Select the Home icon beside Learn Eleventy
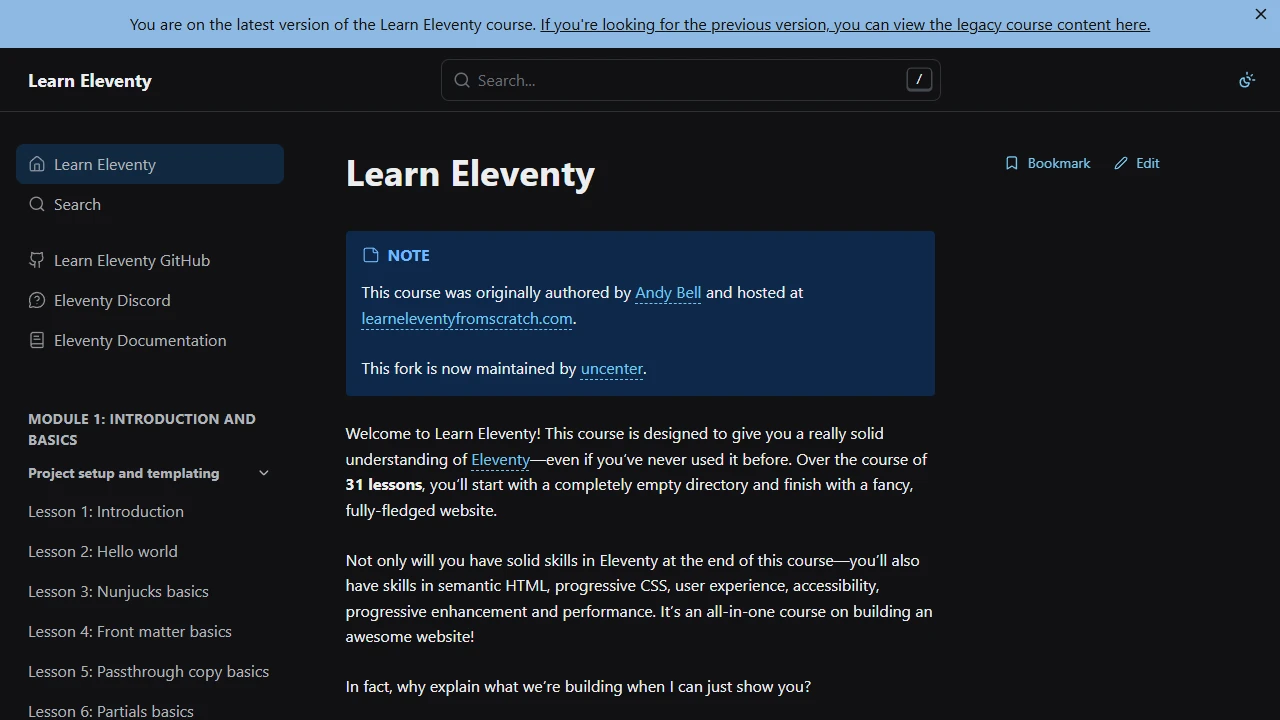 click(36, 164)
